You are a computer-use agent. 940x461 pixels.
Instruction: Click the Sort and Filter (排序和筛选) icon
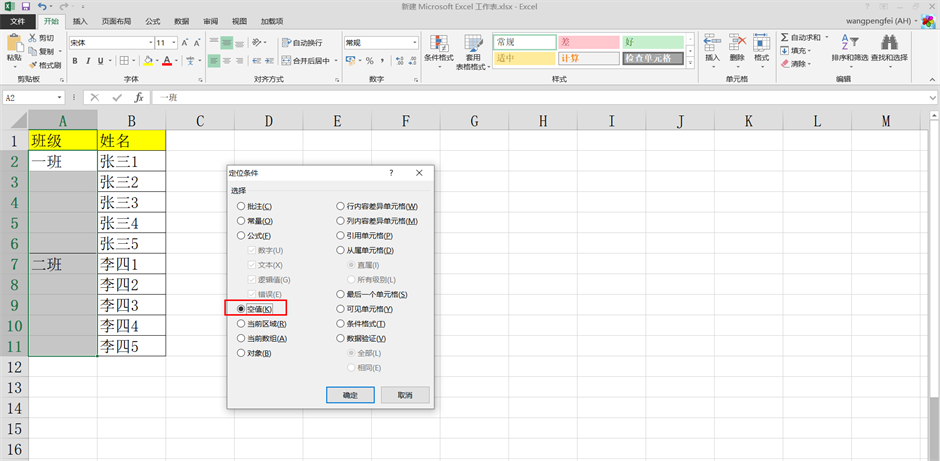pyautogui.click(x=846, y=43)
